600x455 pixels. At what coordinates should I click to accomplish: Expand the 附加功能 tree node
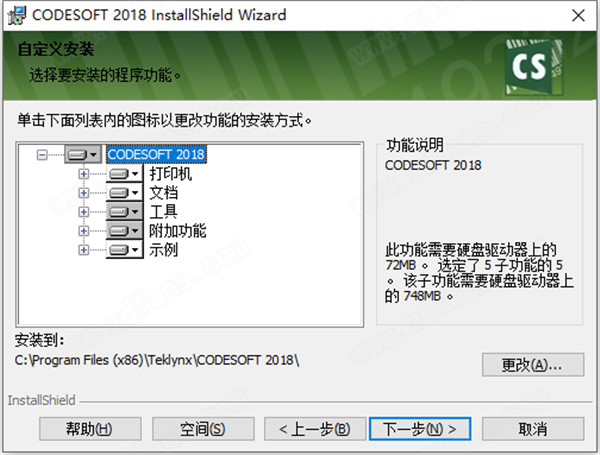pos(83,231)
